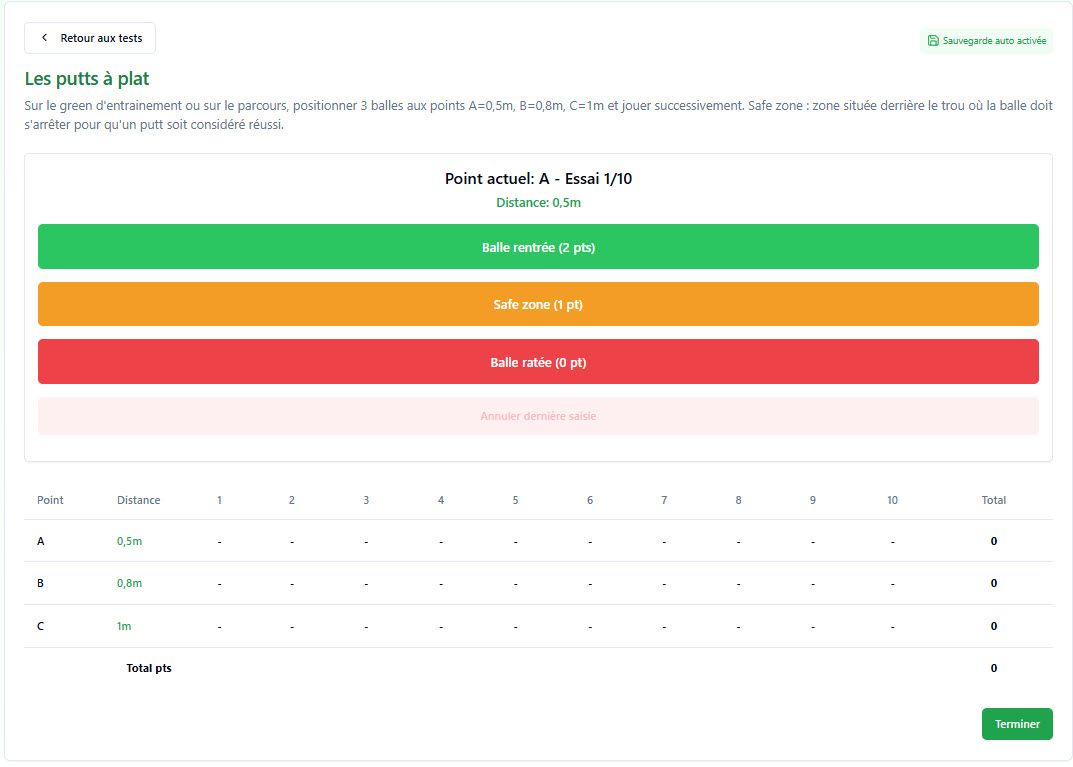The height and width of the screenshot is (767, 1073).
Task: Click row B point label
Action: pyautogui.click(x=40, y=583)
